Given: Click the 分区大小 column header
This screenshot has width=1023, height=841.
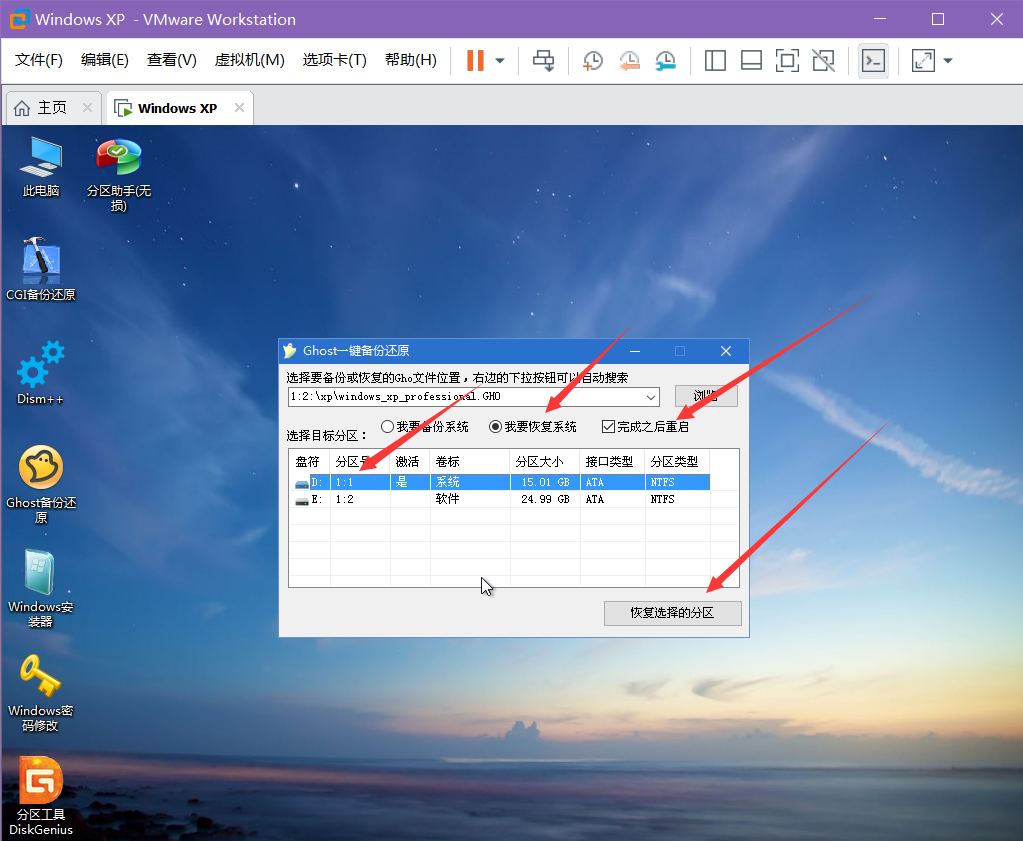Looking at the screenshot, I should point(545,462).
